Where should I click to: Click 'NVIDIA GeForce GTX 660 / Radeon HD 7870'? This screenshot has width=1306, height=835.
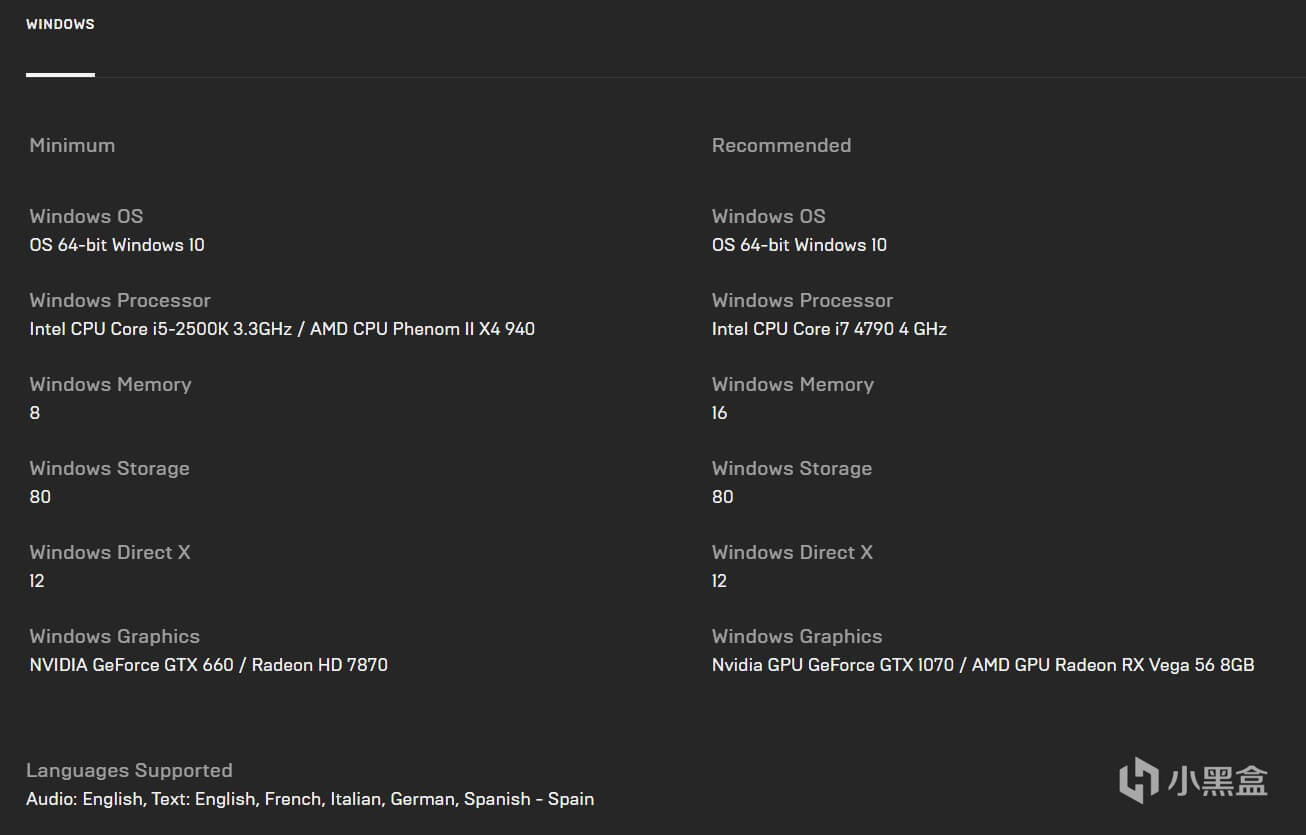(x=209, y=665)
